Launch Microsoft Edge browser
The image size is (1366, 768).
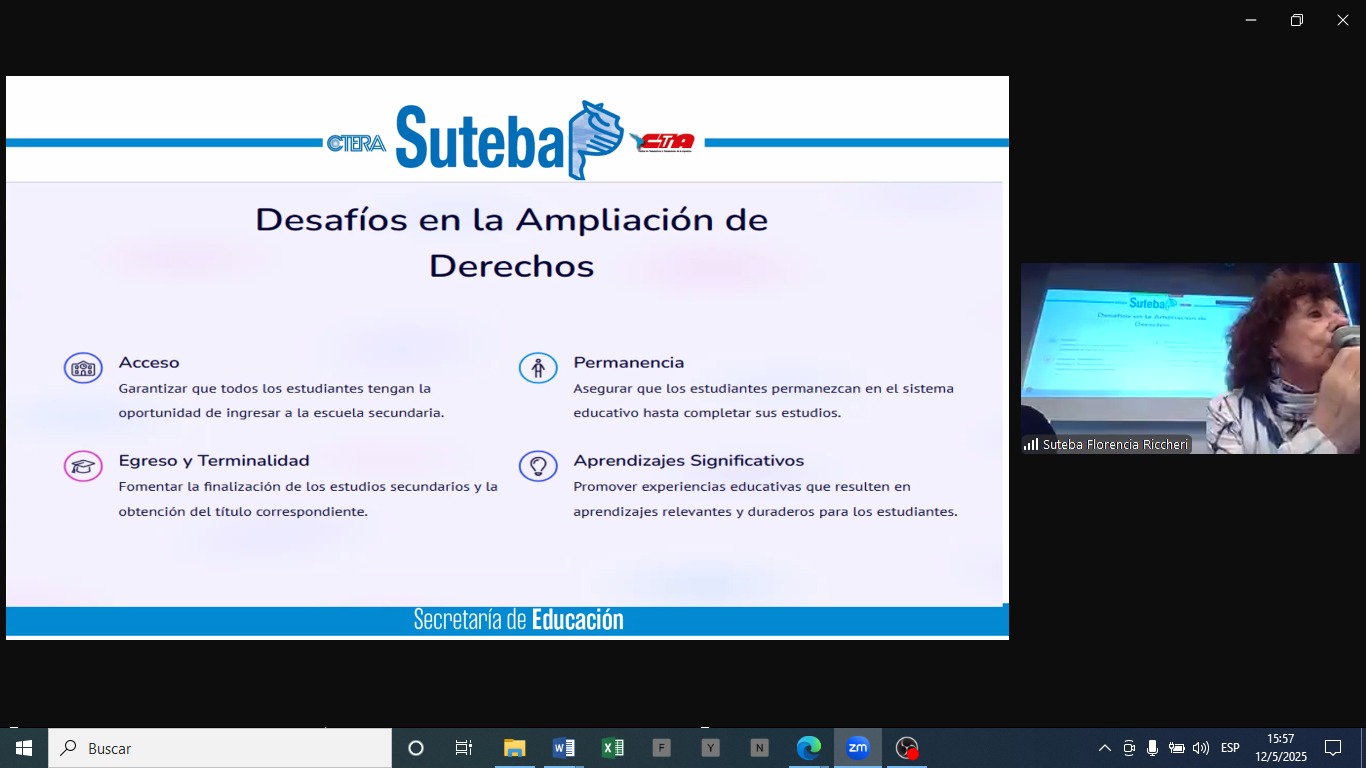(808, 748)
